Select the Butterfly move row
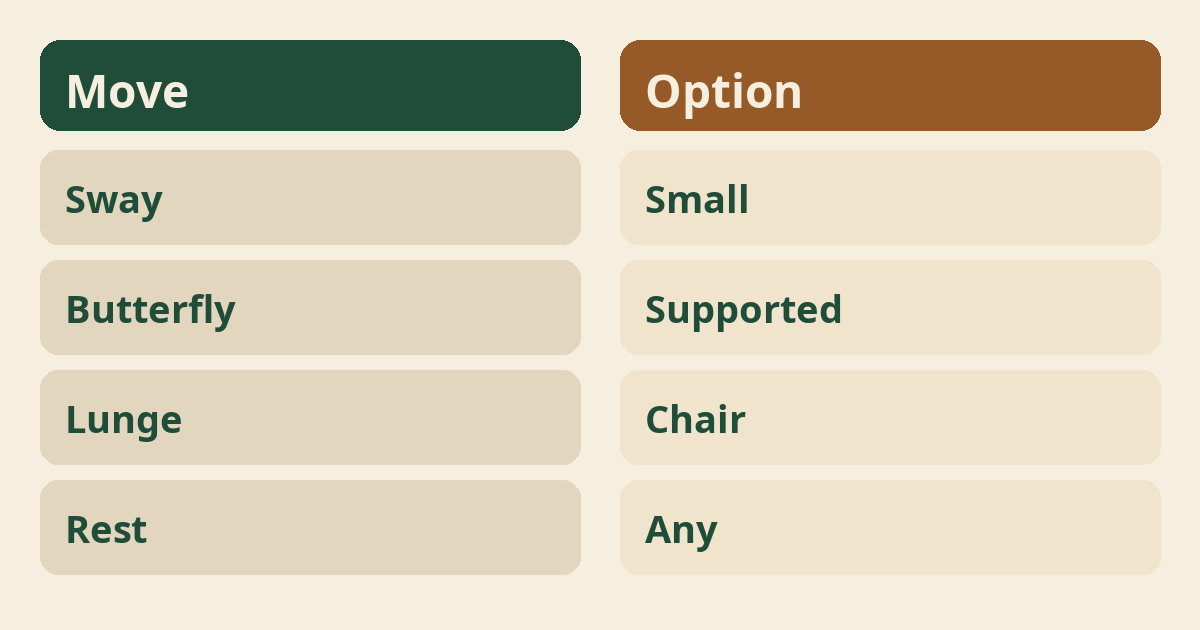This screenshot has width=1200, height=630. pos(310,307)
